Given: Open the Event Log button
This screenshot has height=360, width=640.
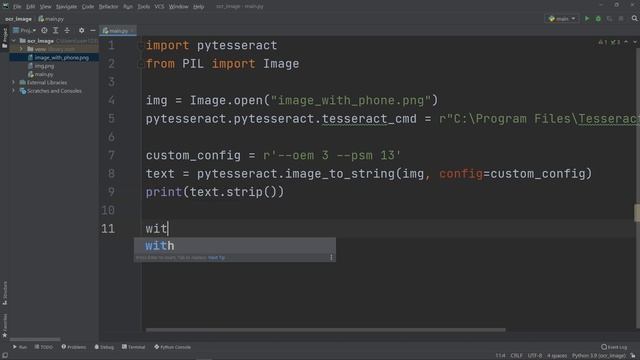Looking at the screenshot, I should point(614,347).
